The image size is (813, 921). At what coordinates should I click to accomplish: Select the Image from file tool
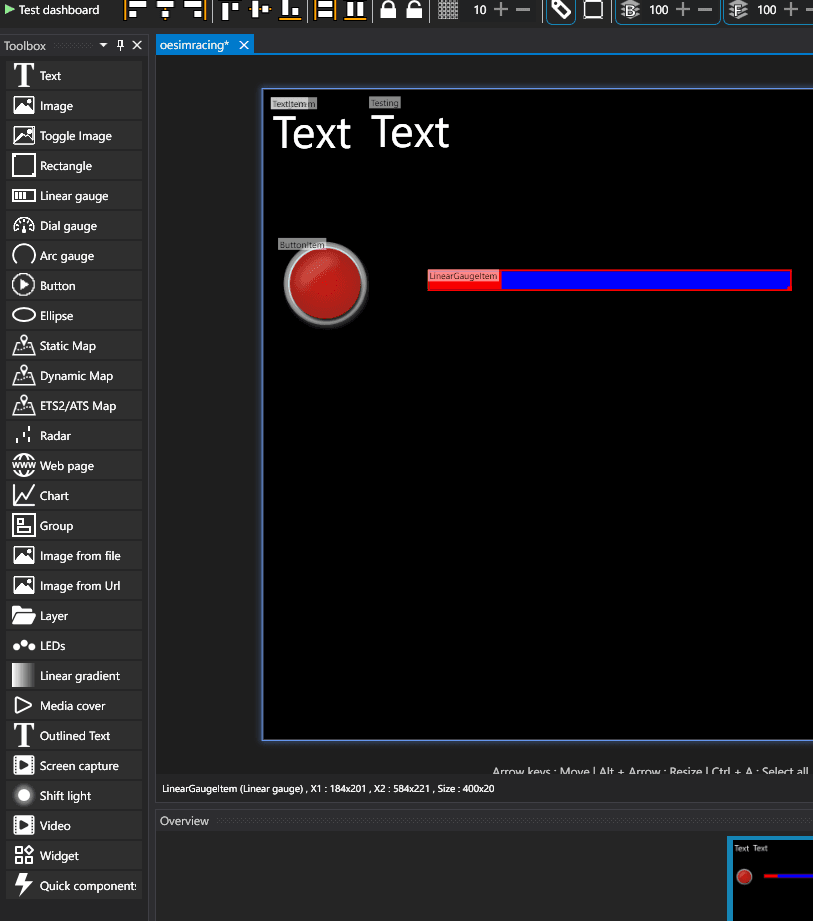coord(74,555)
